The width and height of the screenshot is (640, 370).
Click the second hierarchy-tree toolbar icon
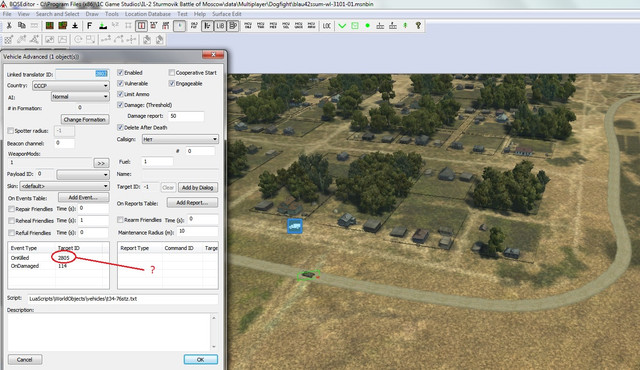393,26
